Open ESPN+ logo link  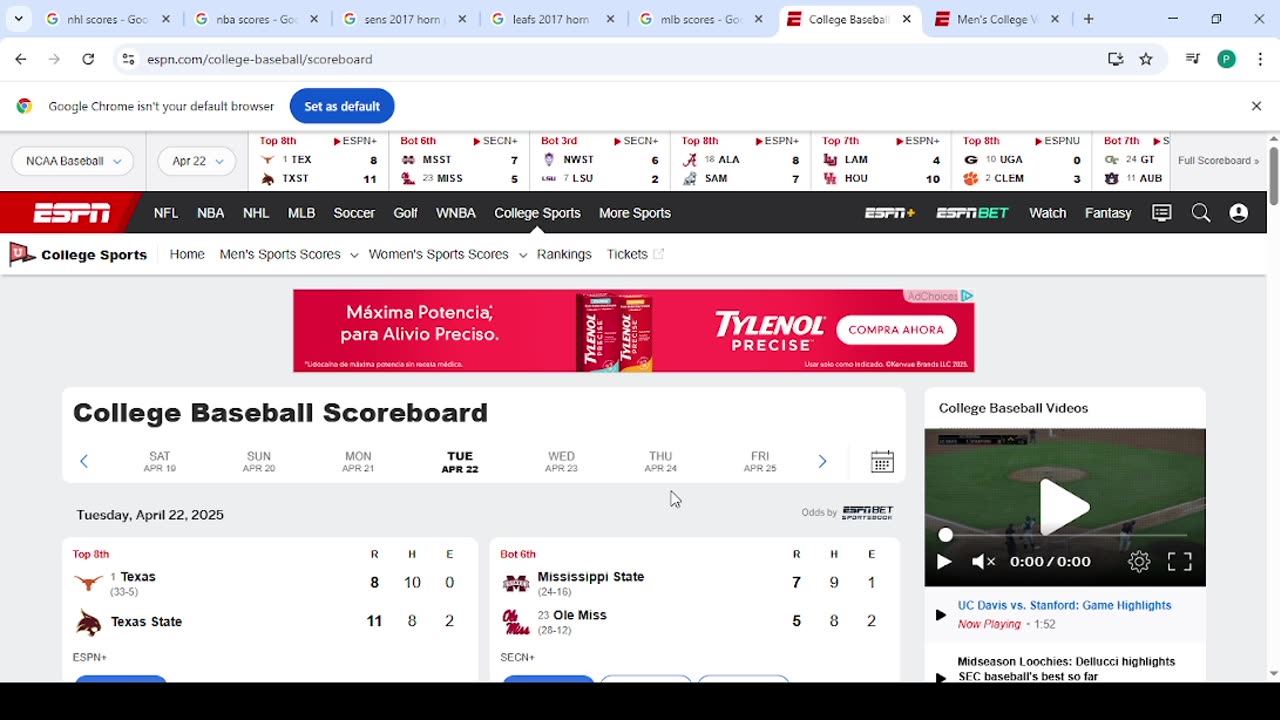[890, 213]
